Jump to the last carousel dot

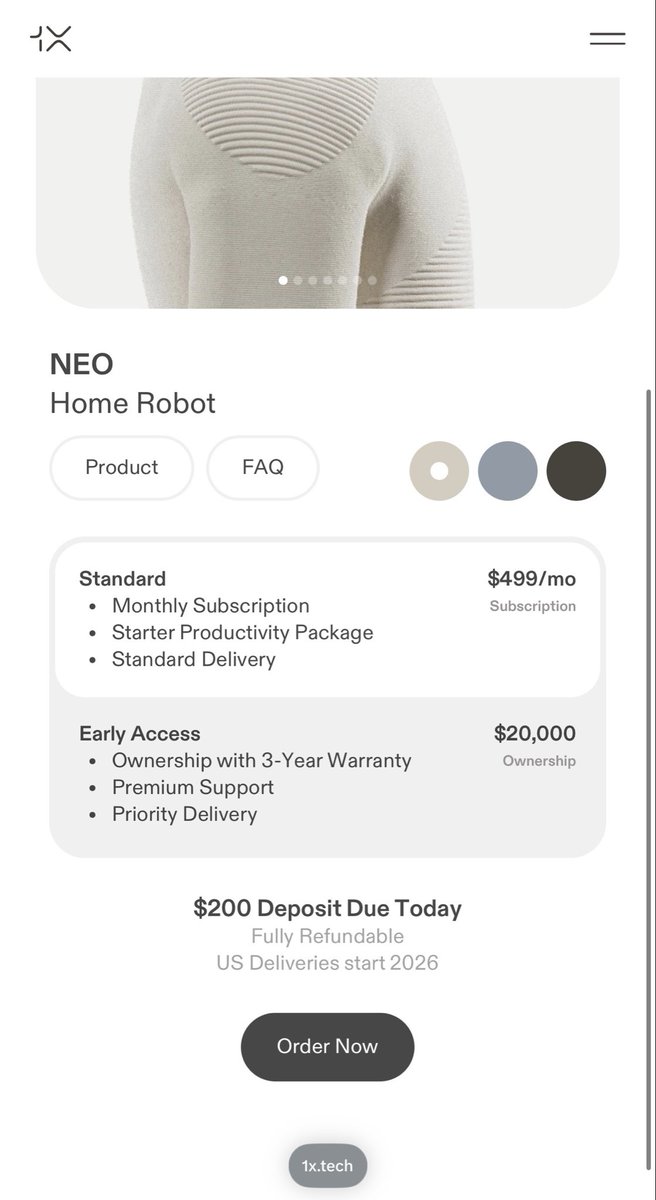tap(372, 280)
